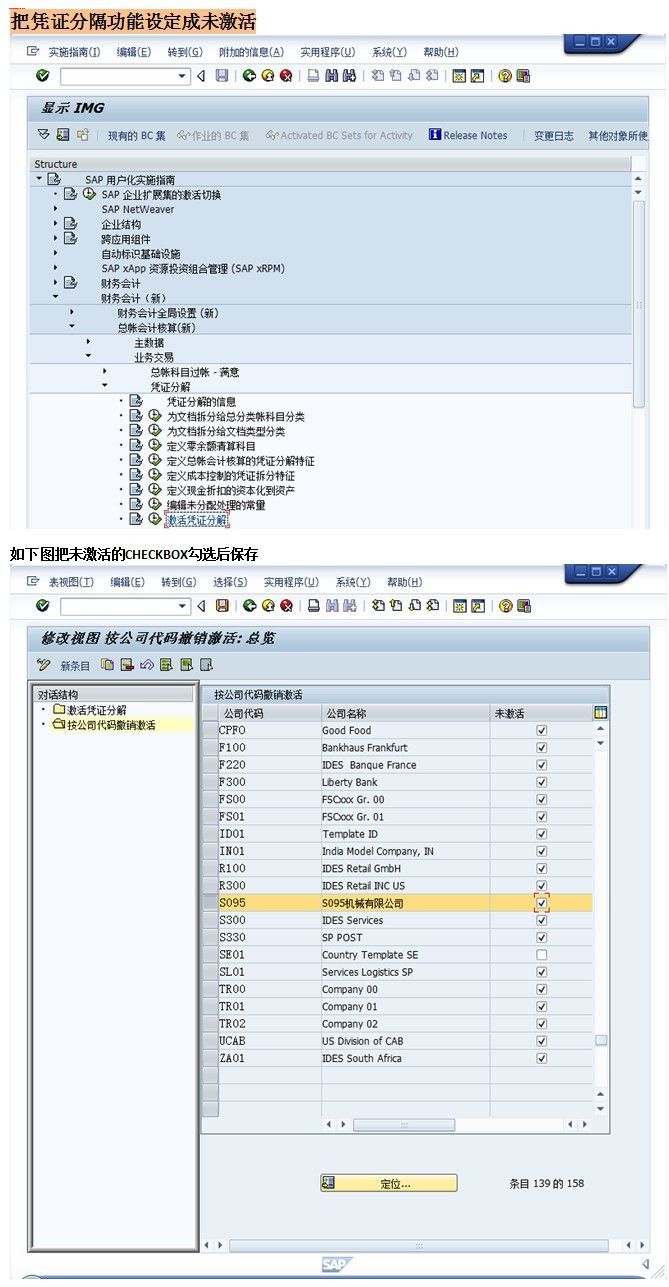The image size is (669, 1287).
Task: Select the row header for company code S300
Action: point(210,920)
